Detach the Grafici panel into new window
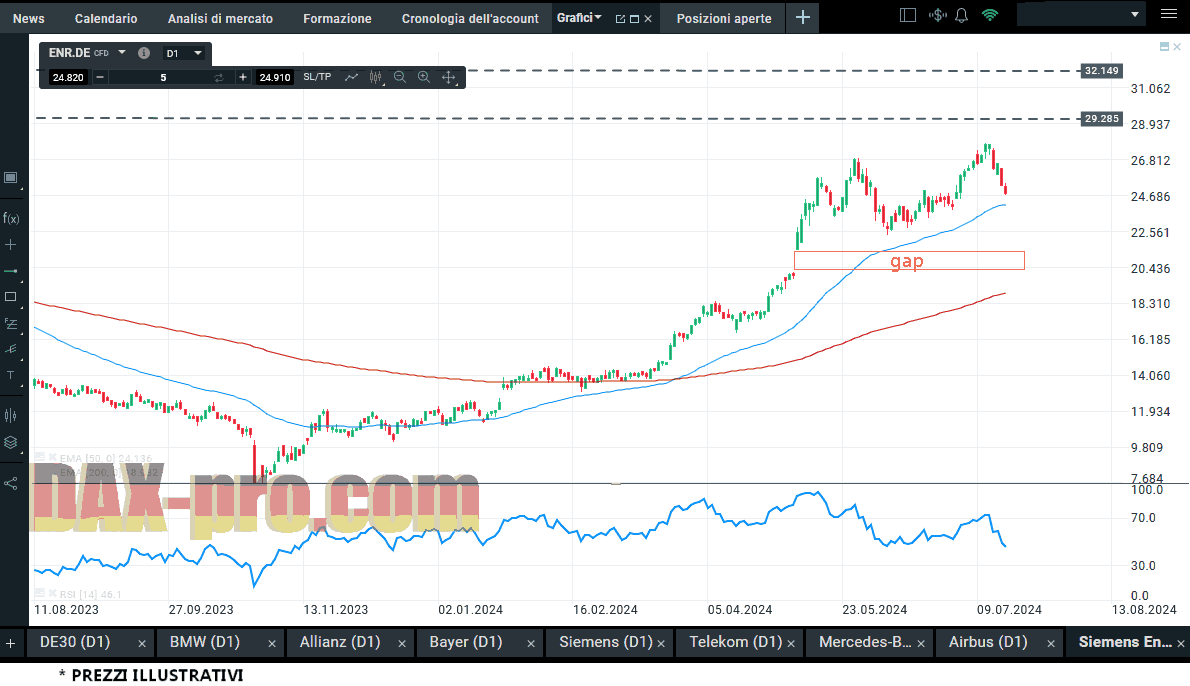Image resolution: width=1190 pixels, height=686 pixels. [x=620, y=19]
